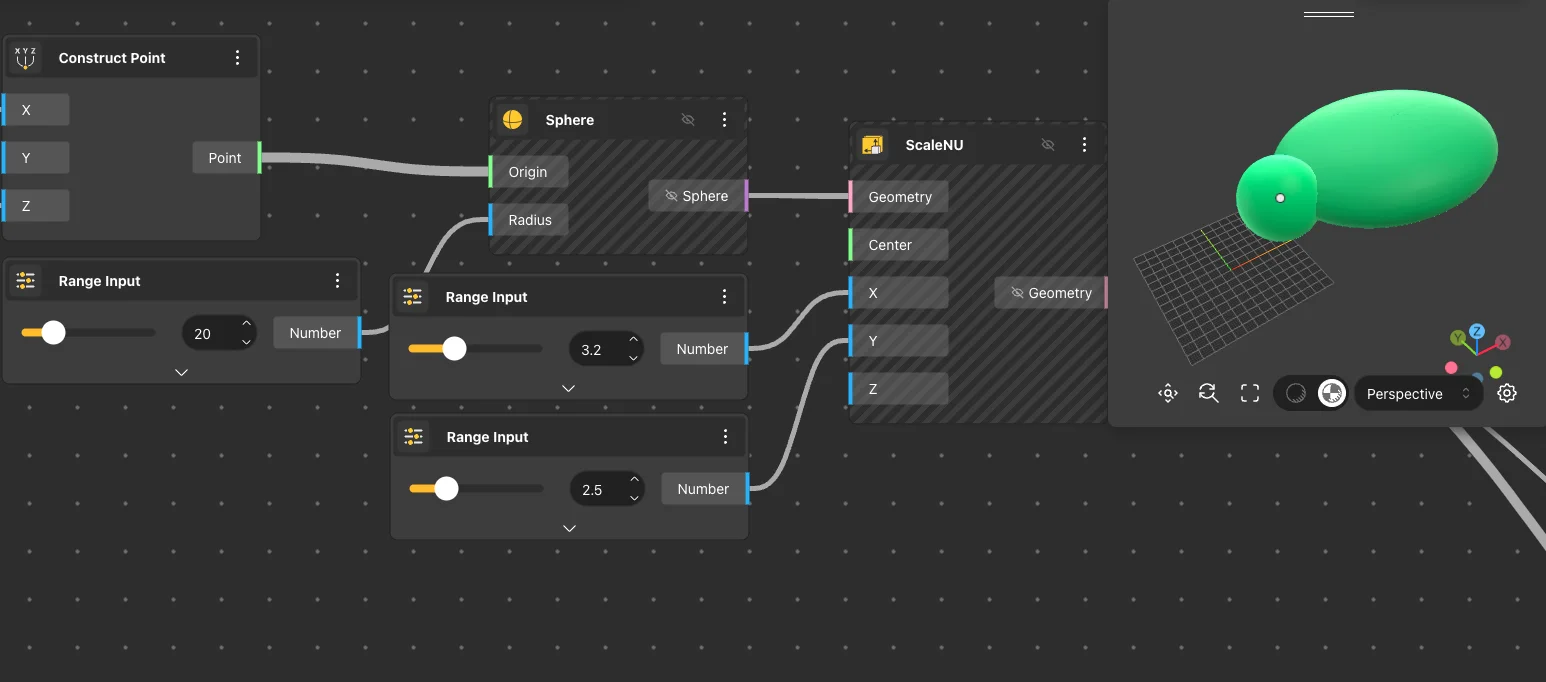
Task: Click the fullscreen frame icon in the viewer
Action: pos(1250,394)
